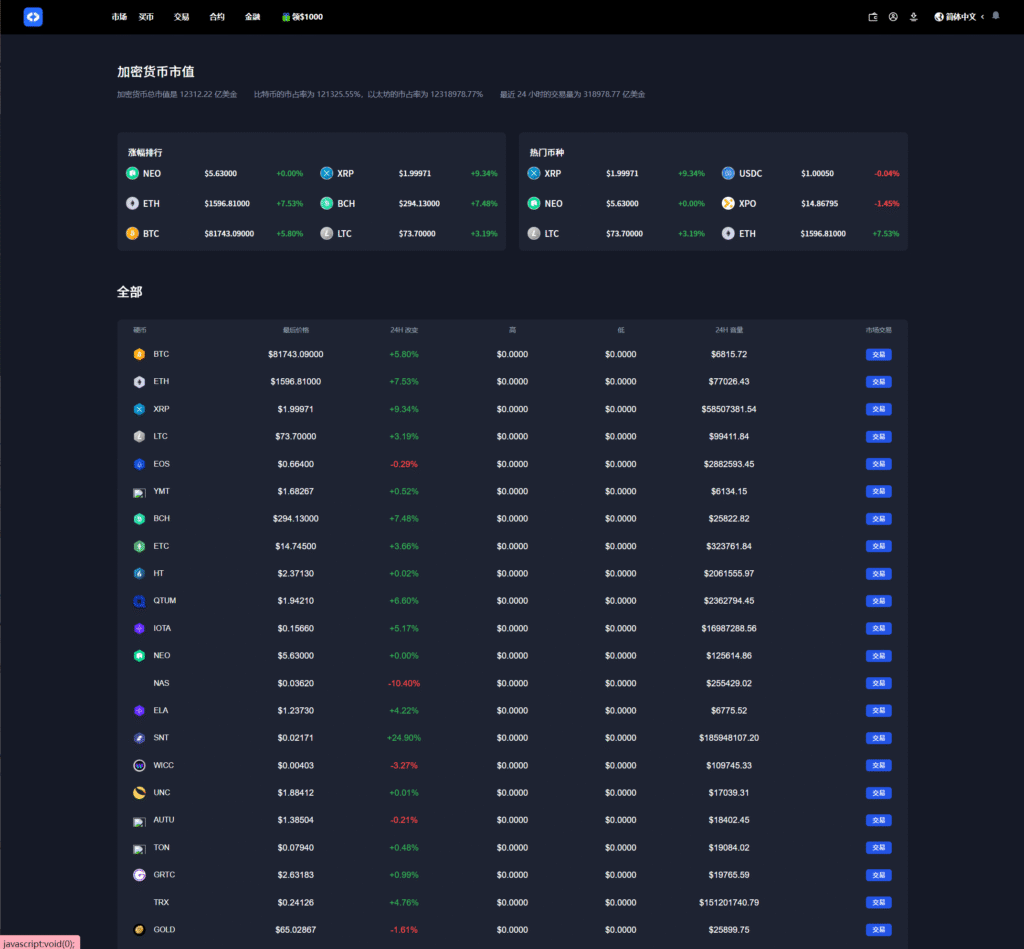
Task: Click the USDC icon in 热门币种 panel
Action: point(728,173)
